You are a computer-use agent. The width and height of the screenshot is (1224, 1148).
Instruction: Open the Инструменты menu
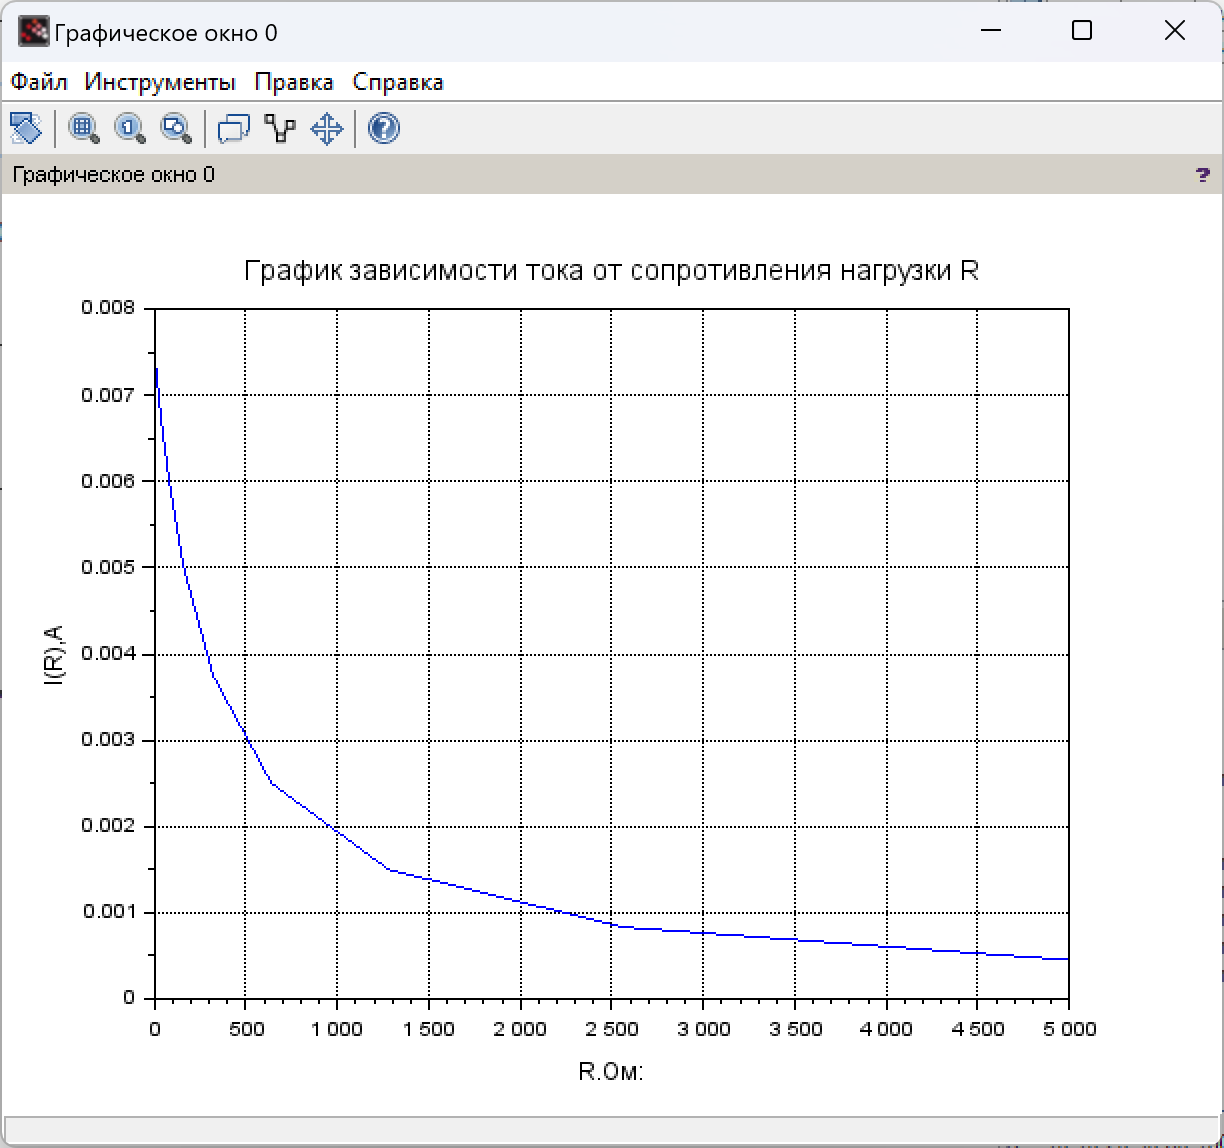(160, 82)
